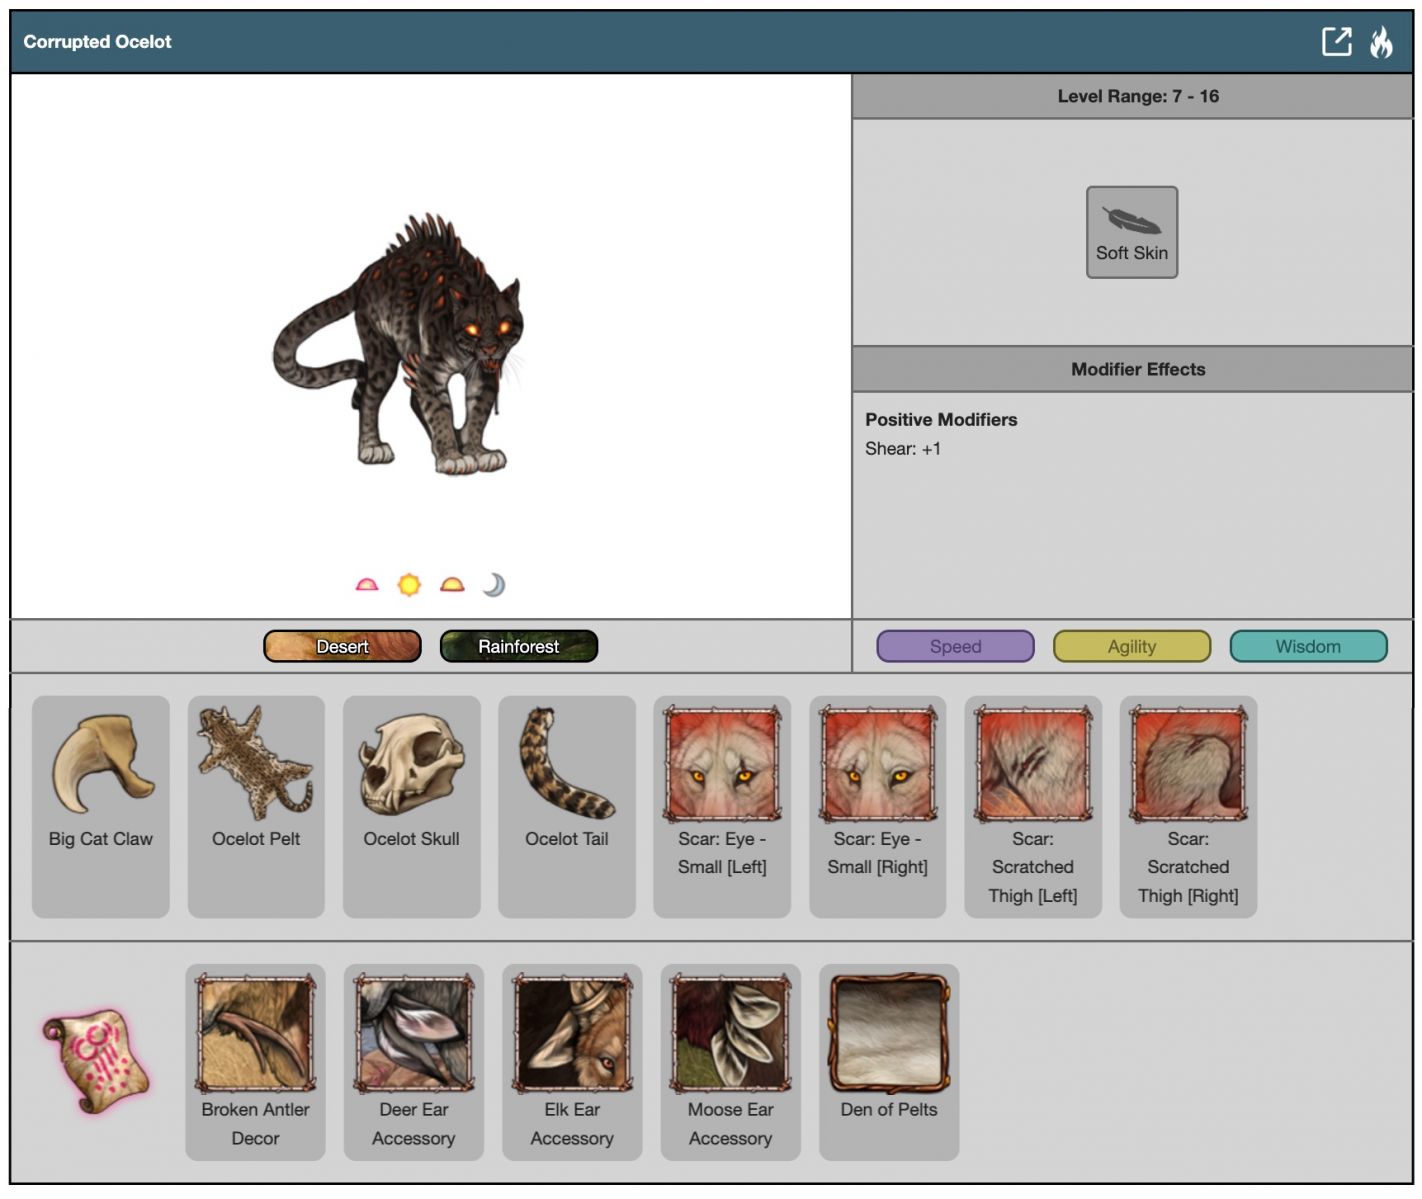Click the dawn time-of-day icon
The width and height of the screenshot is (1422, 1199).
click(x=367, y=585)
